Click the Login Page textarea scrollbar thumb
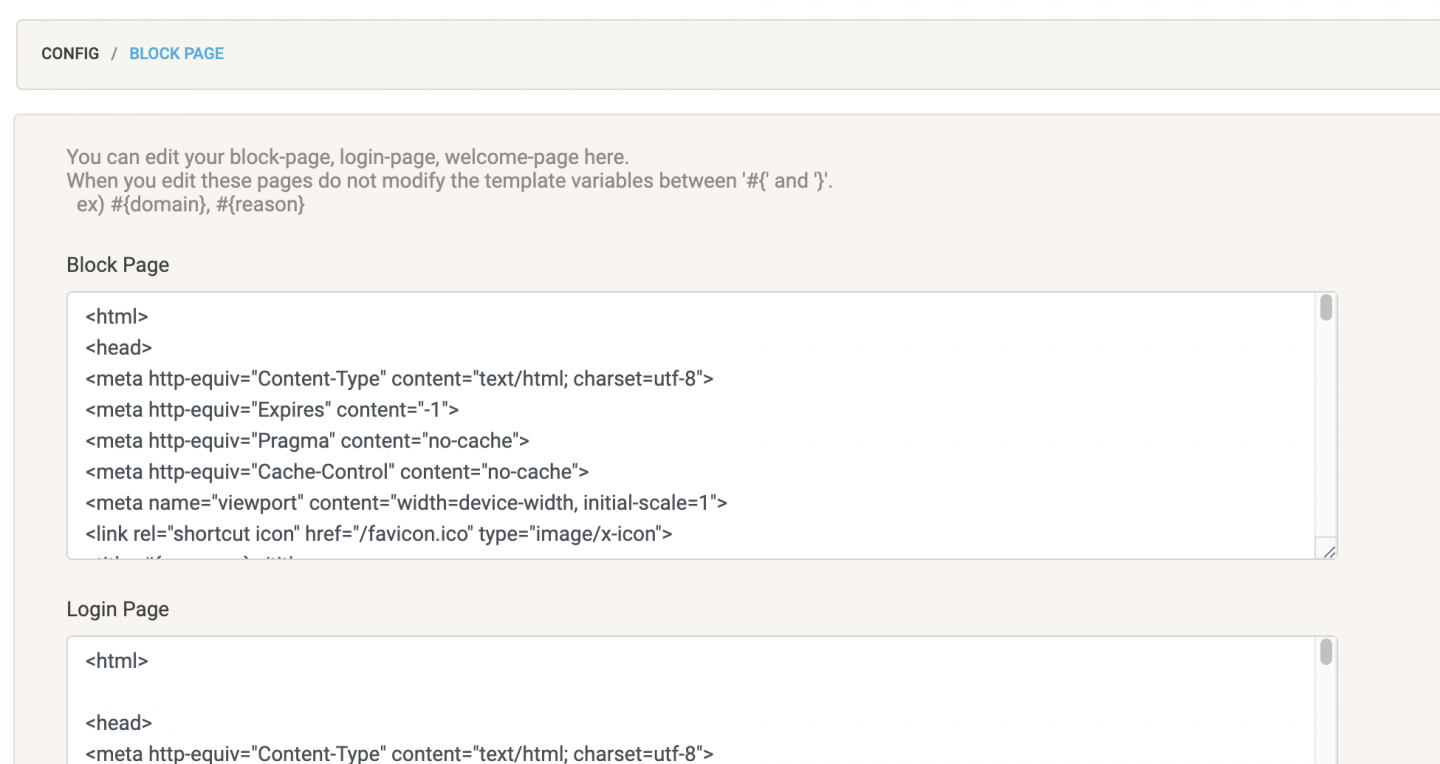The width and height of the screenshot is (1440, 764). pyautogui.click(x=1326, y=652)
